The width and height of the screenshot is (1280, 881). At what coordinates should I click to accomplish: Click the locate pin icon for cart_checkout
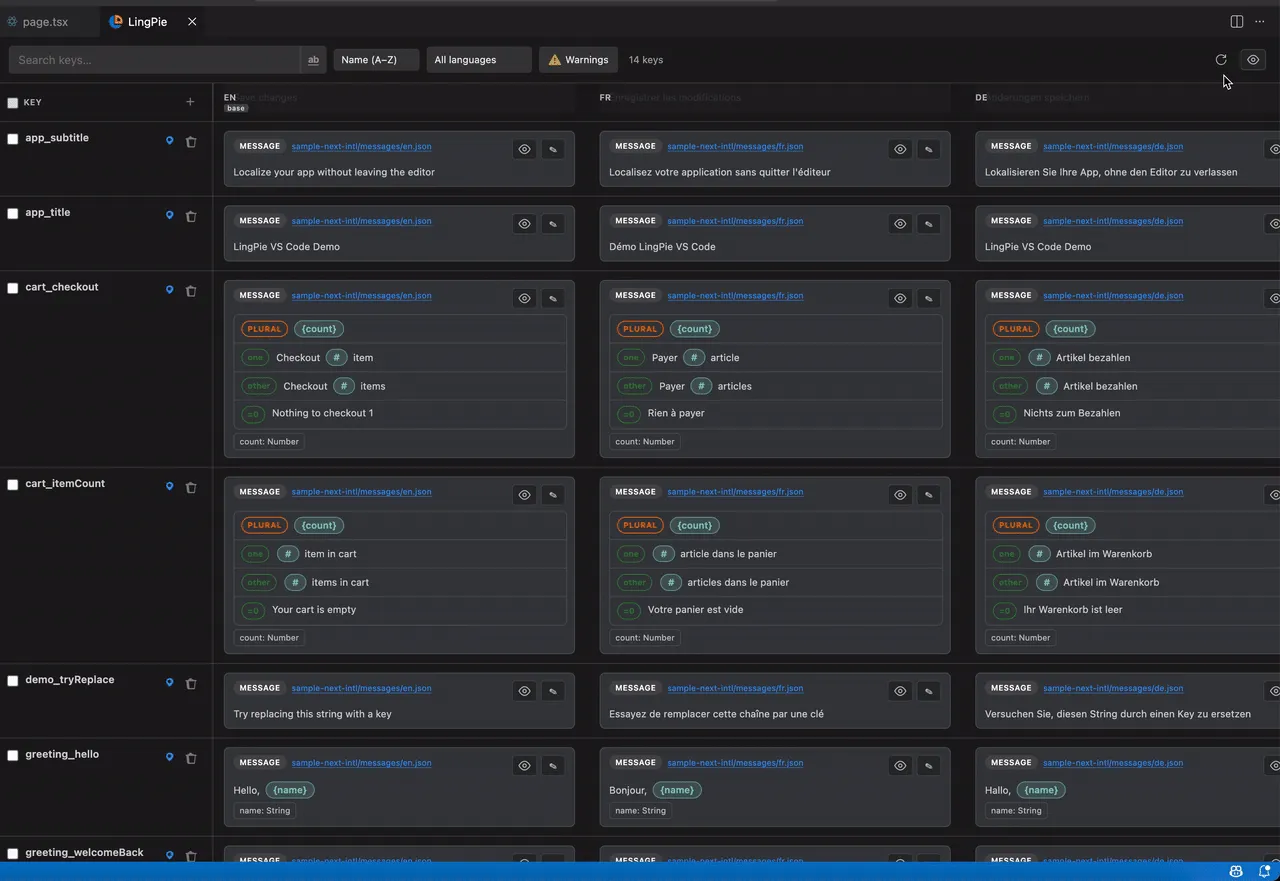[x=169, y=291]
